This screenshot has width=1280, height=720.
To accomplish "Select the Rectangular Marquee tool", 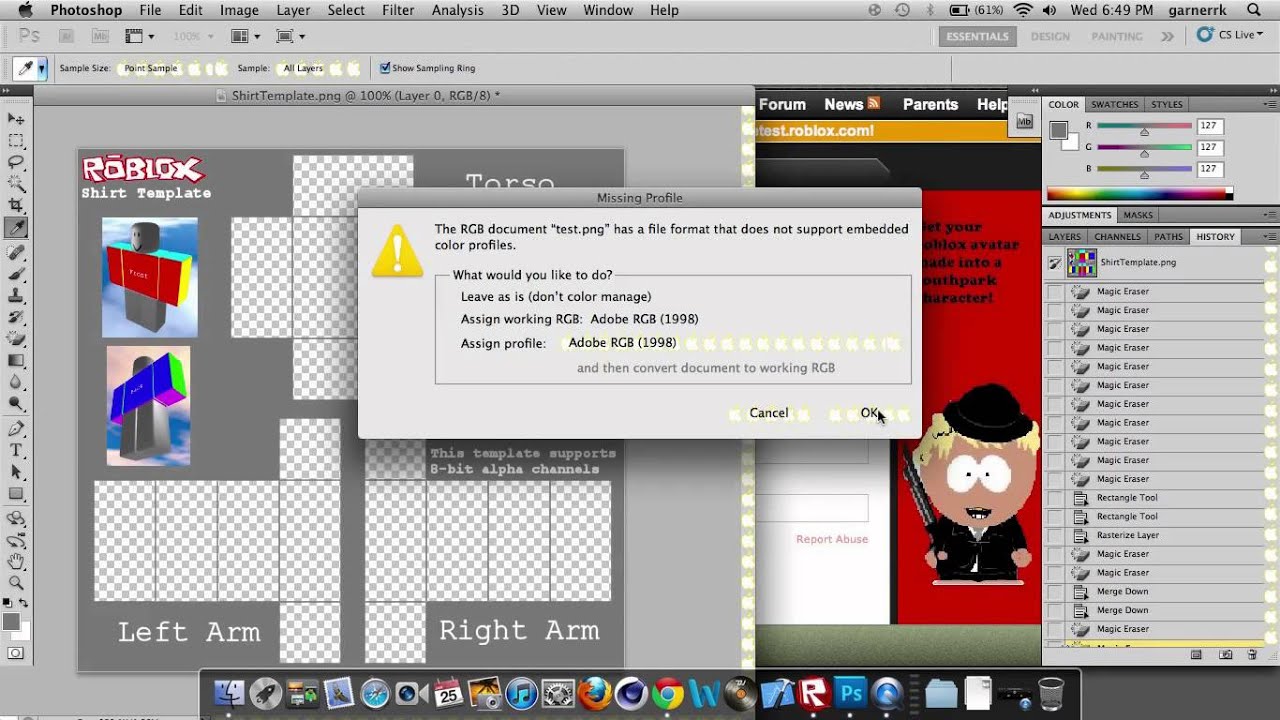I will point(16,141).
